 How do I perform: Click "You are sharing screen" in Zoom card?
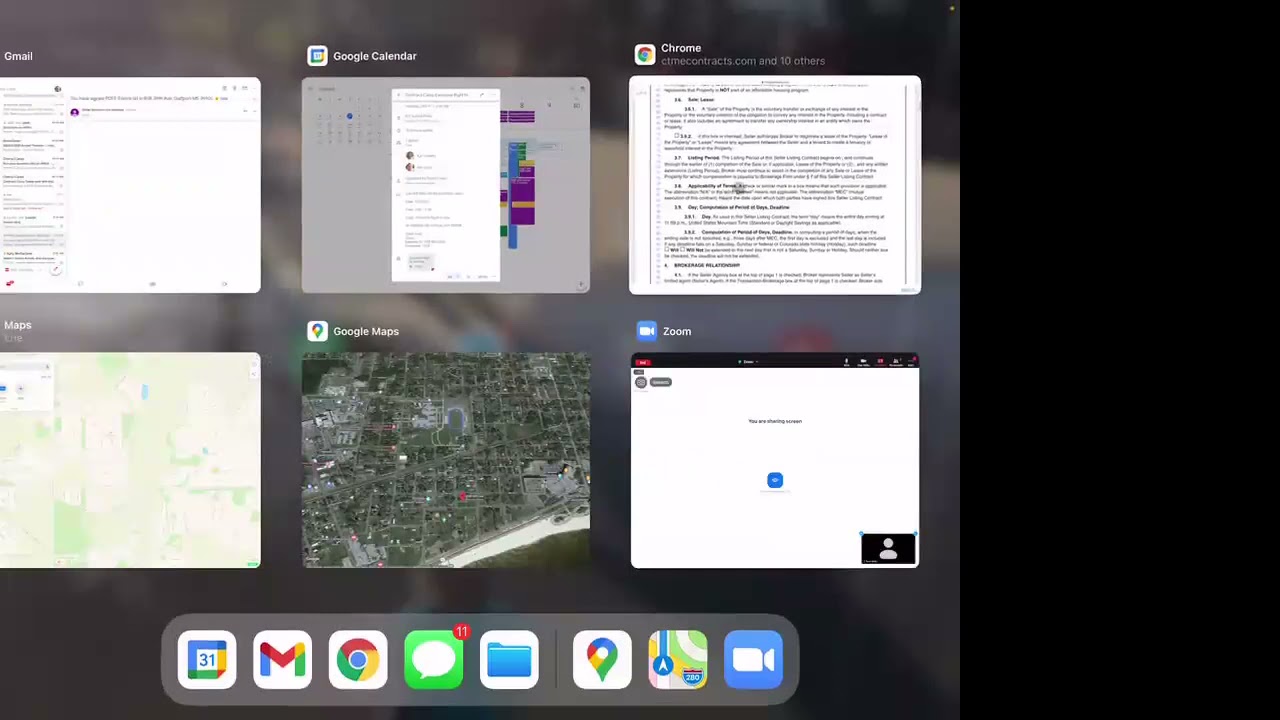click(775, 421)
